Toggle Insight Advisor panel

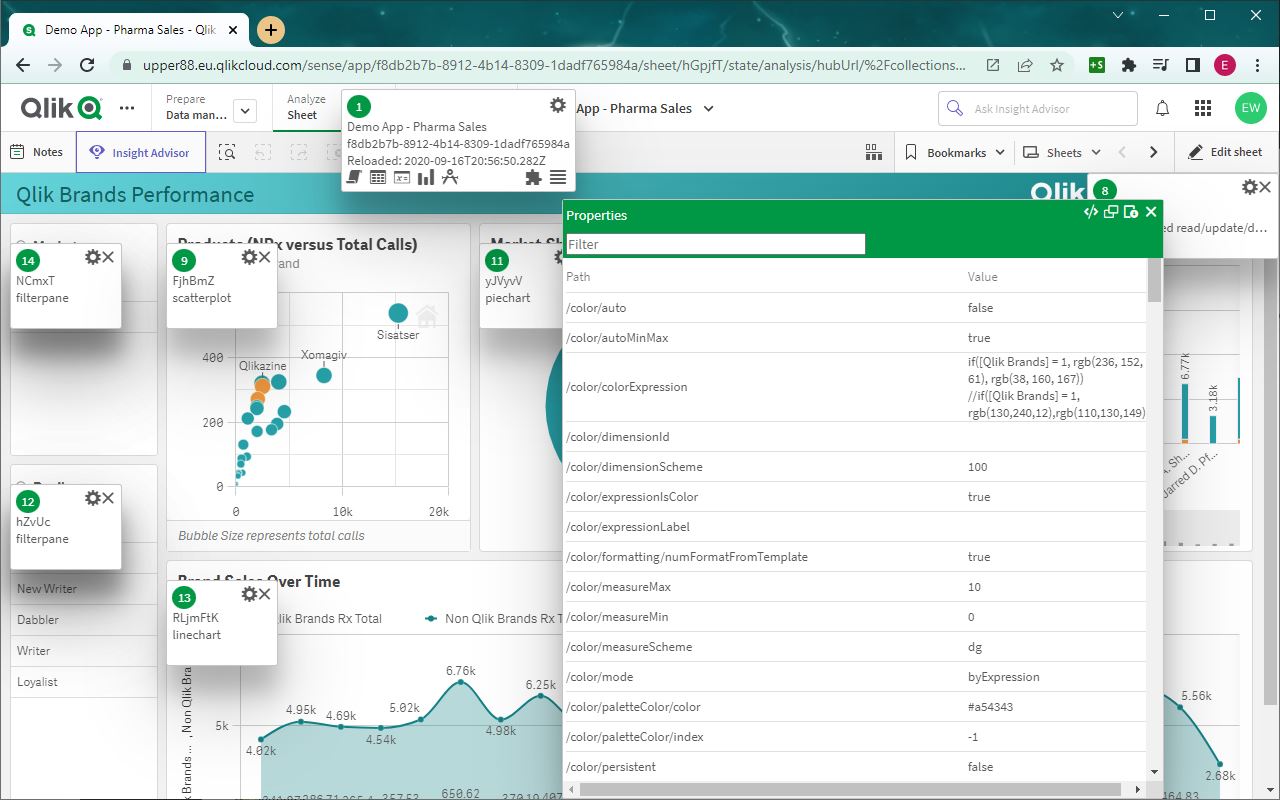[140, 152]
